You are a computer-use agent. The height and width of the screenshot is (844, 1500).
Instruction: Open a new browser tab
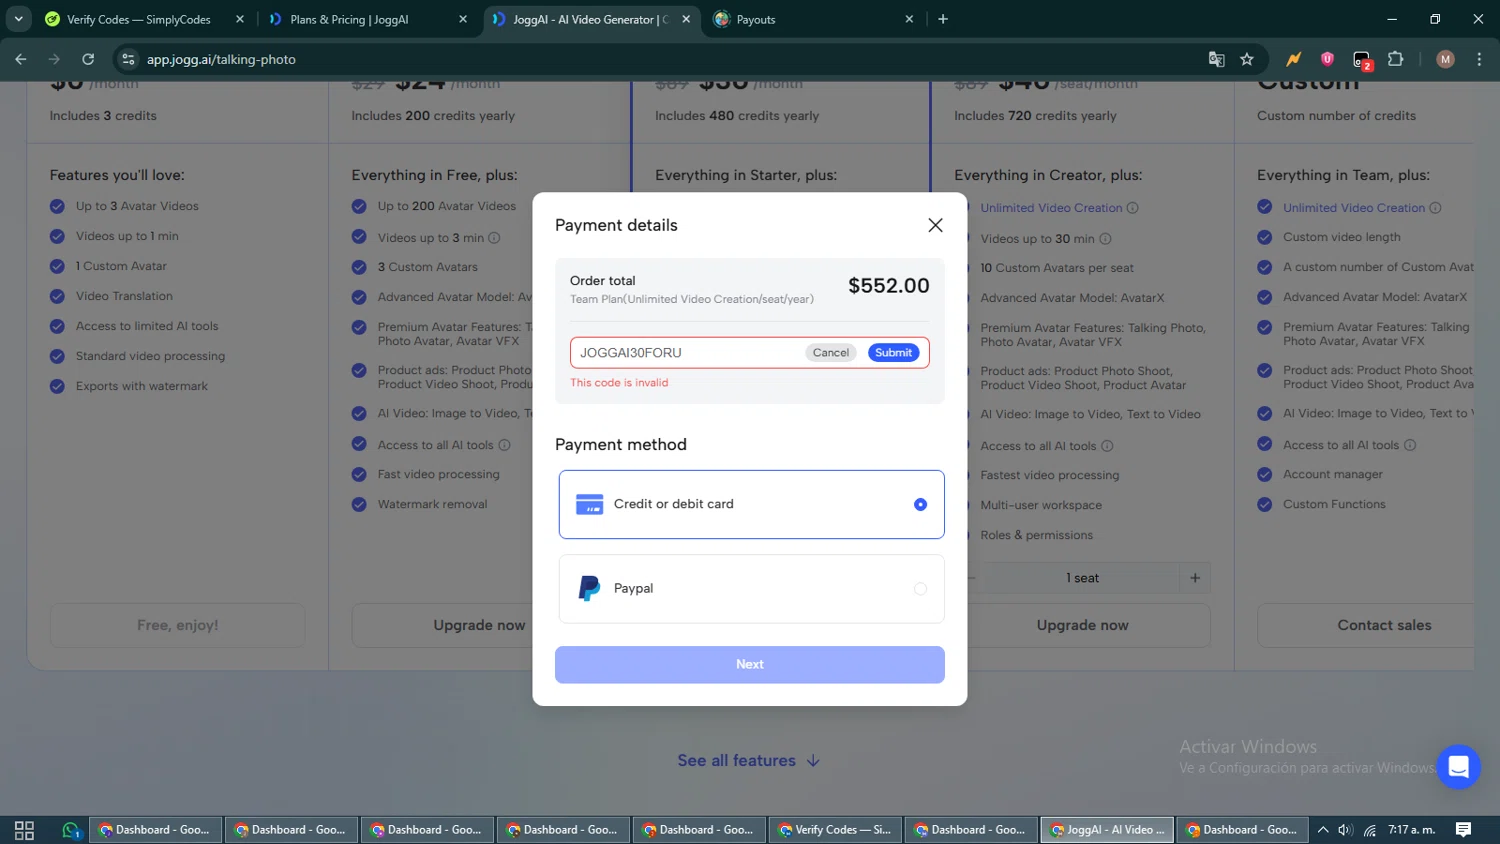943,19
